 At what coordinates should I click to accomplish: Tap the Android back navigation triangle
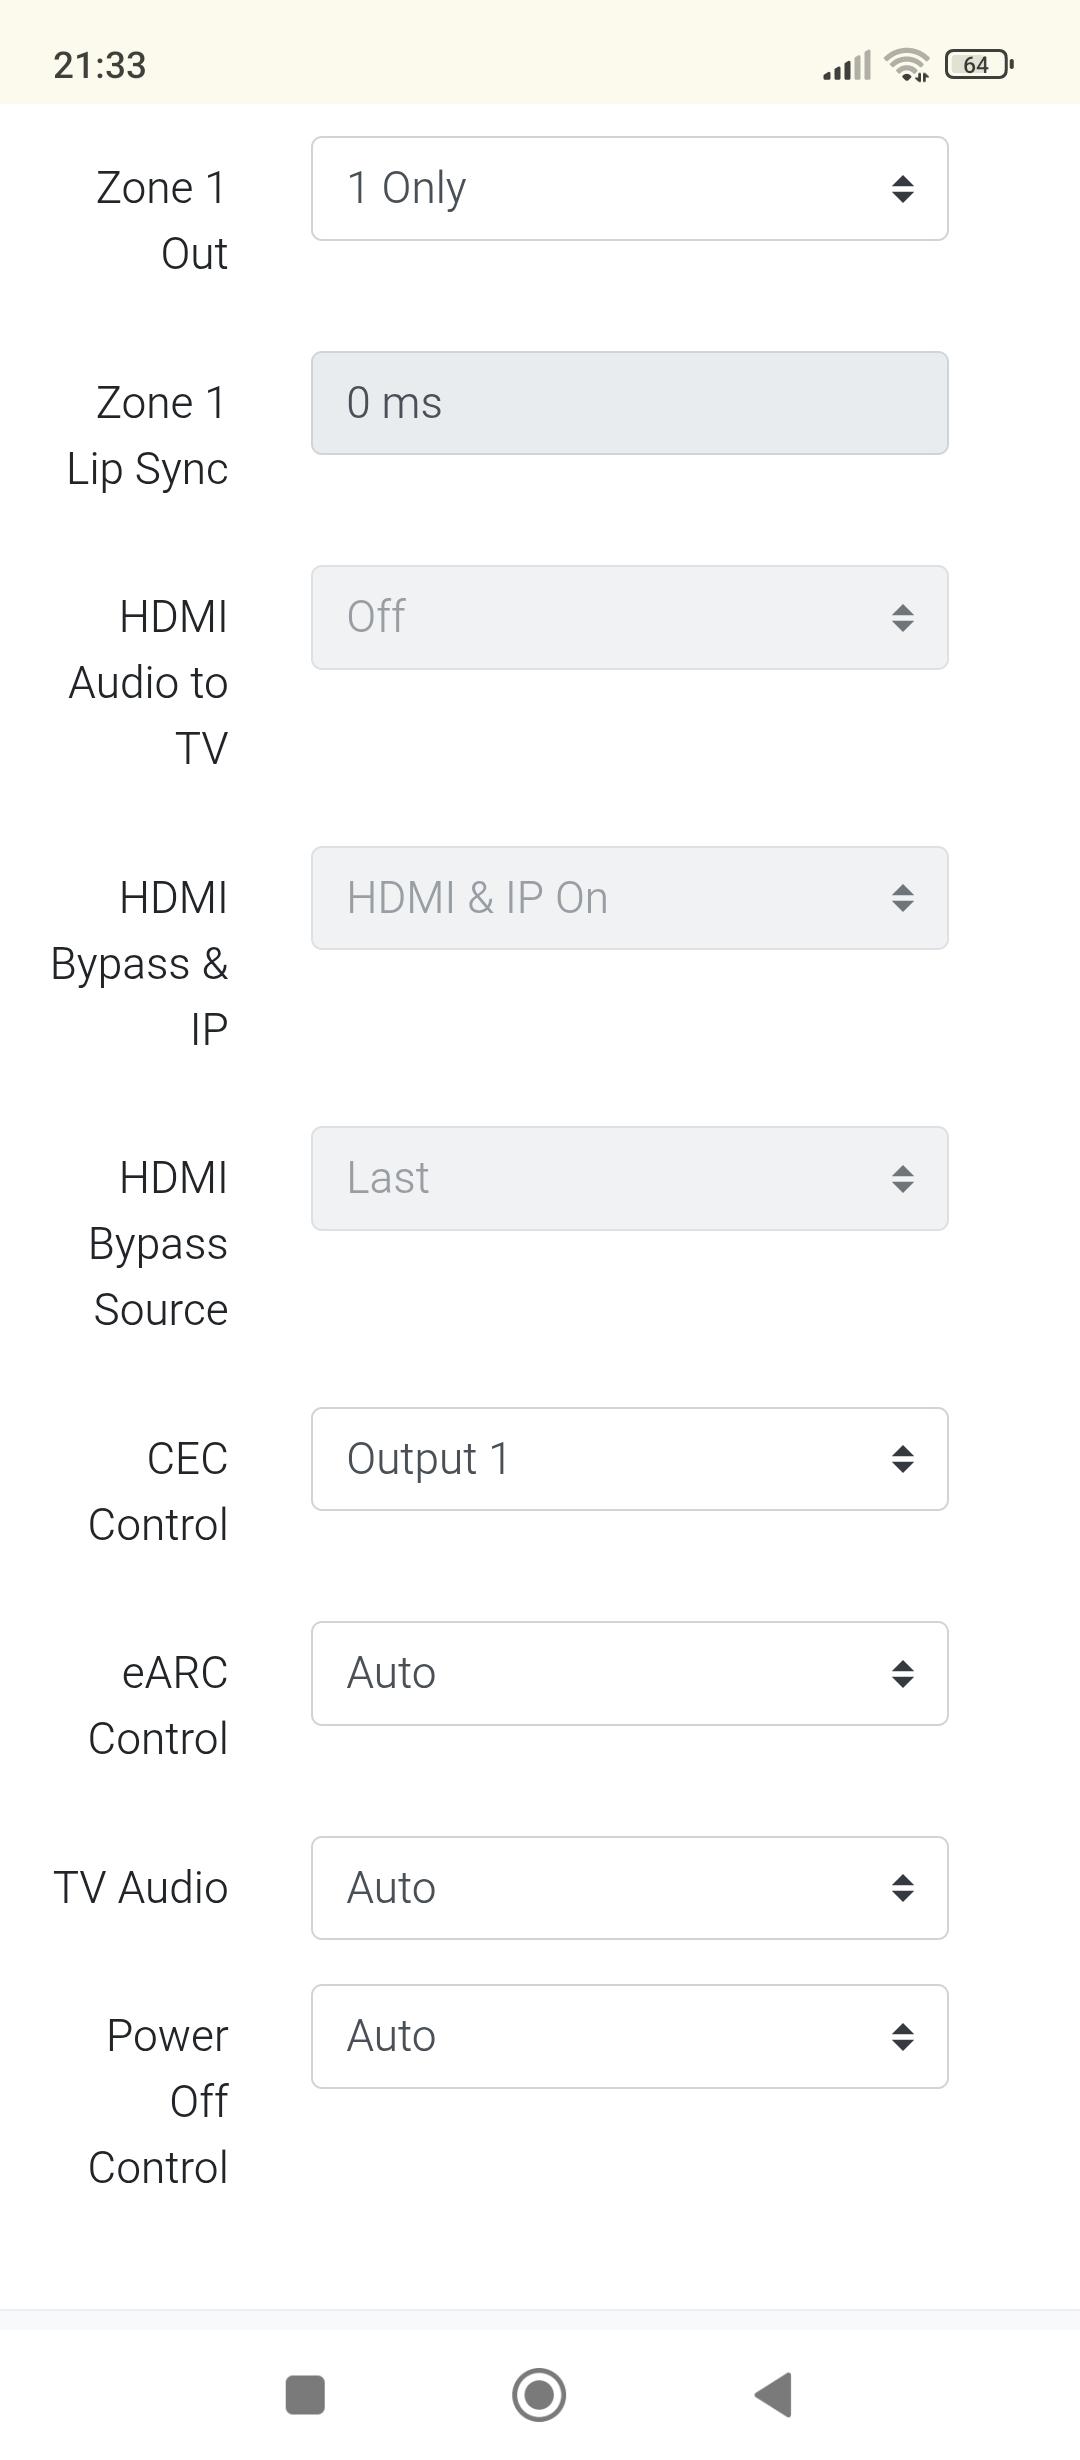pos(774,2395)
